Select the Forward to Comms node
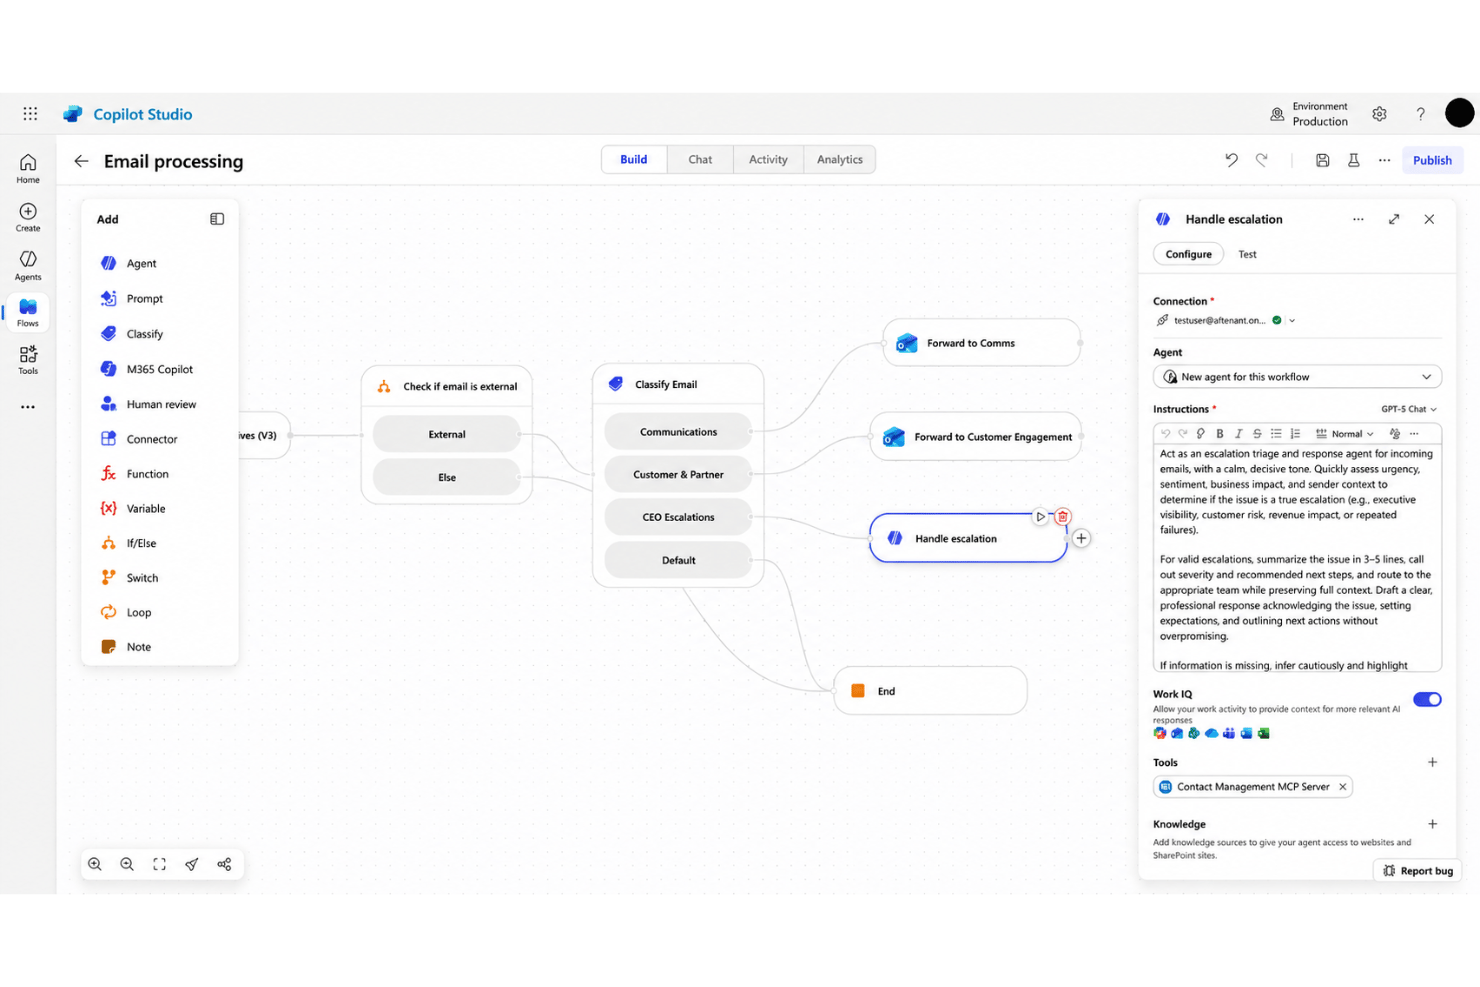 982,343
